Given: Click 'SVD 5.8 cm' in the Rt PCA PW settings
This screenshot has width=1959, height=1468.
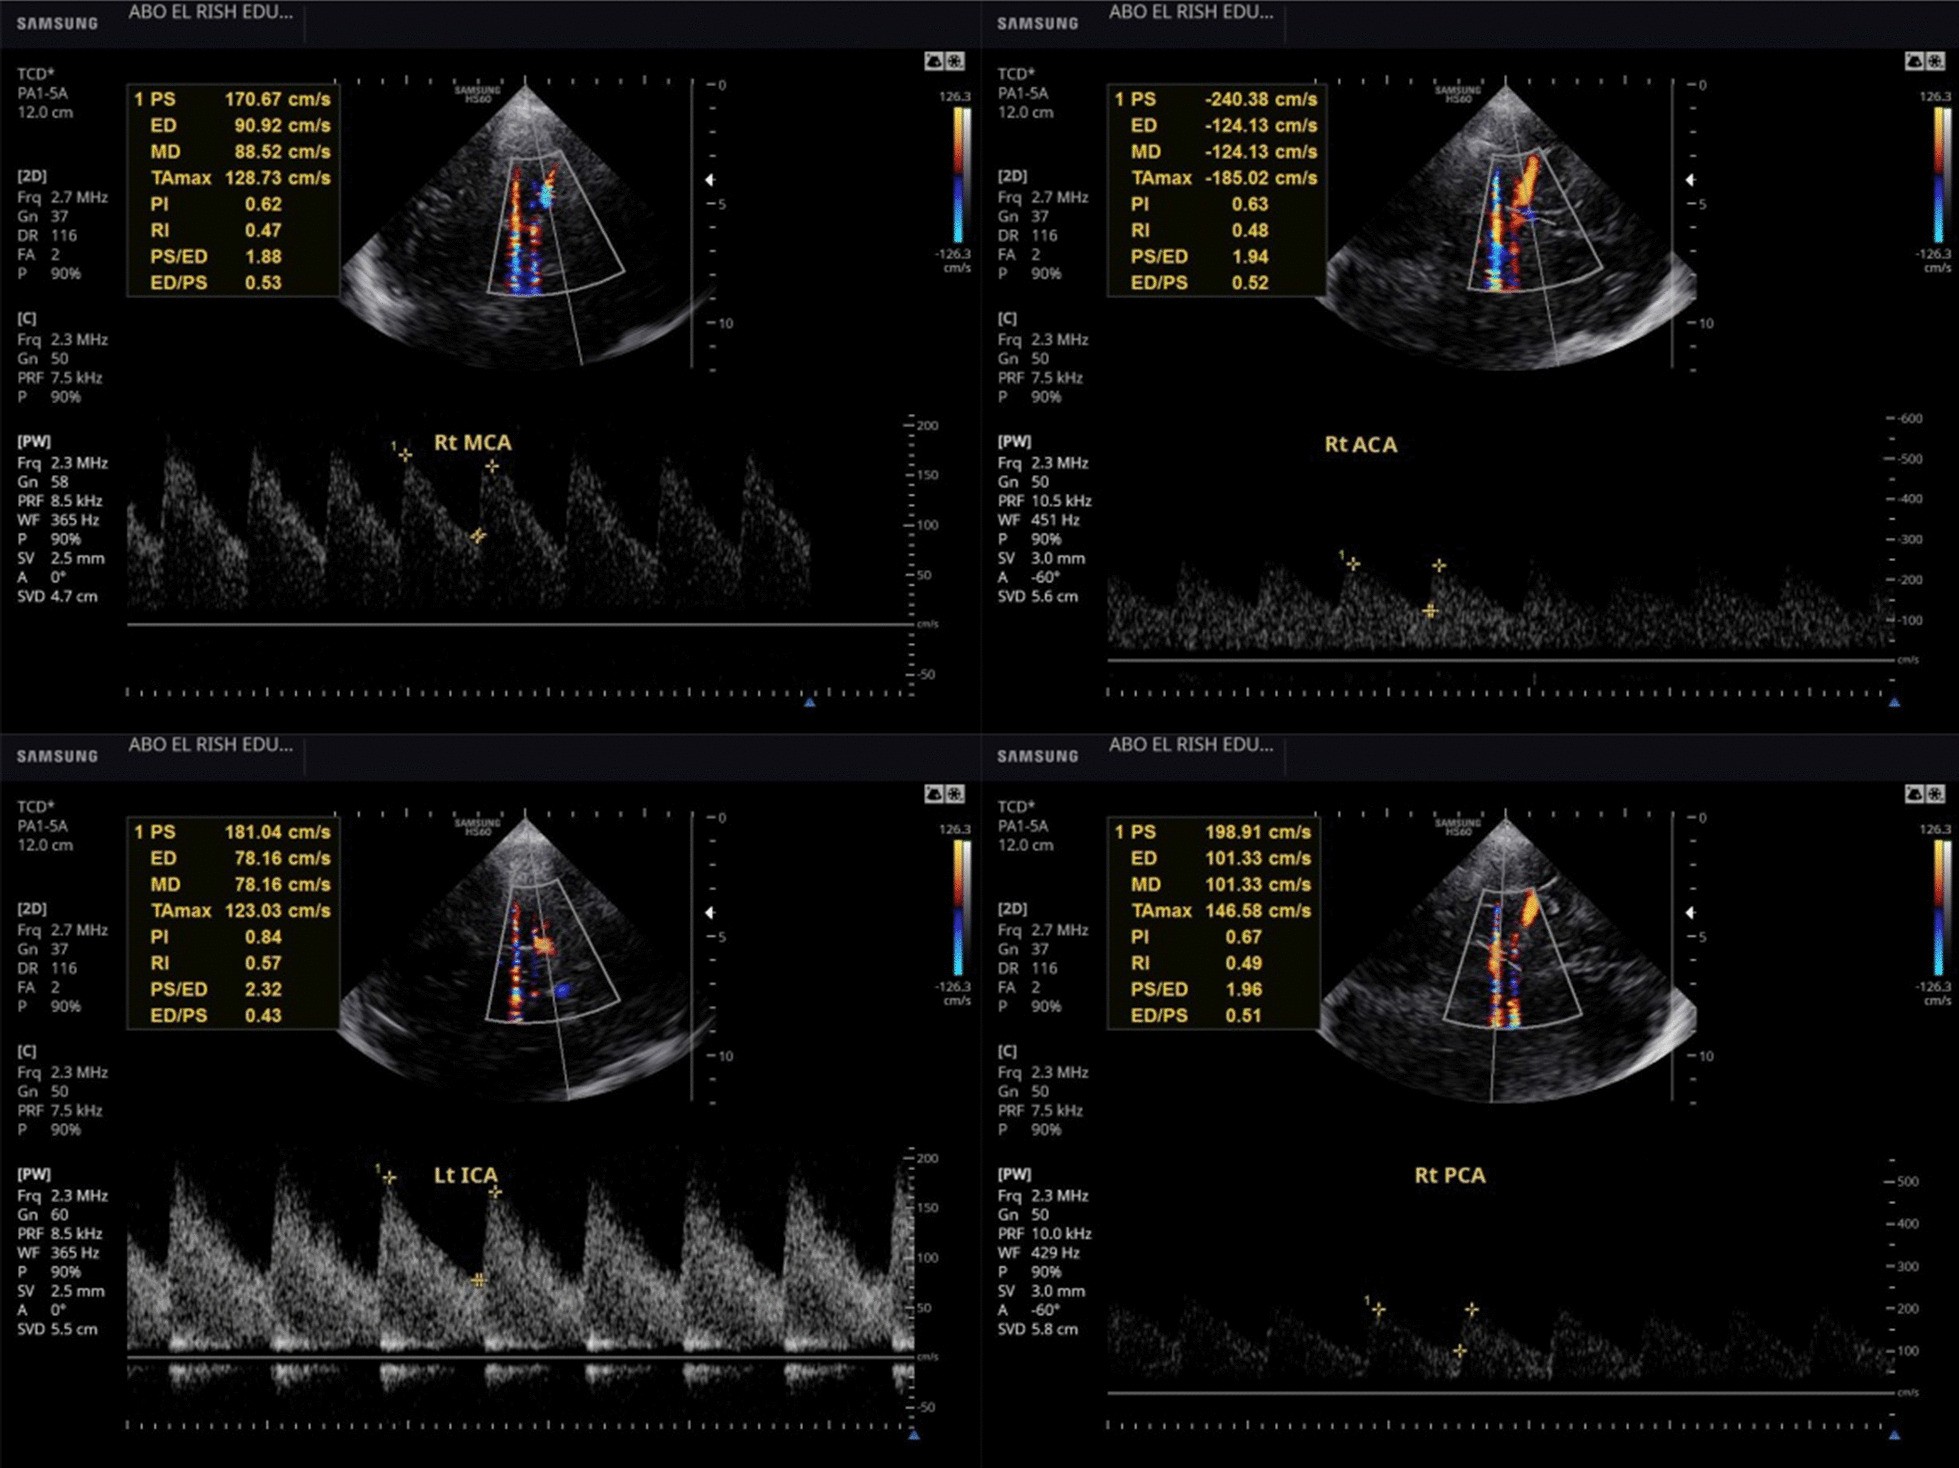Looking at the screenshot, I should pos(1037,1330).
